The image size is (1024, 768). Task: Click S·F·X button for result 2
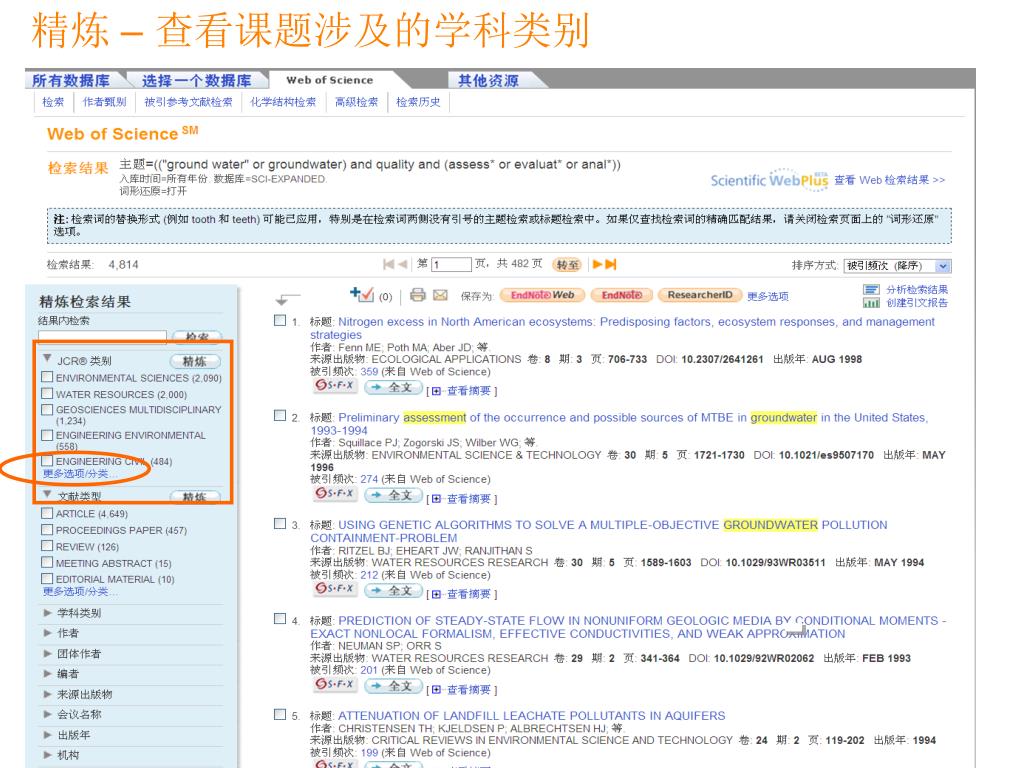pos(334,494)
